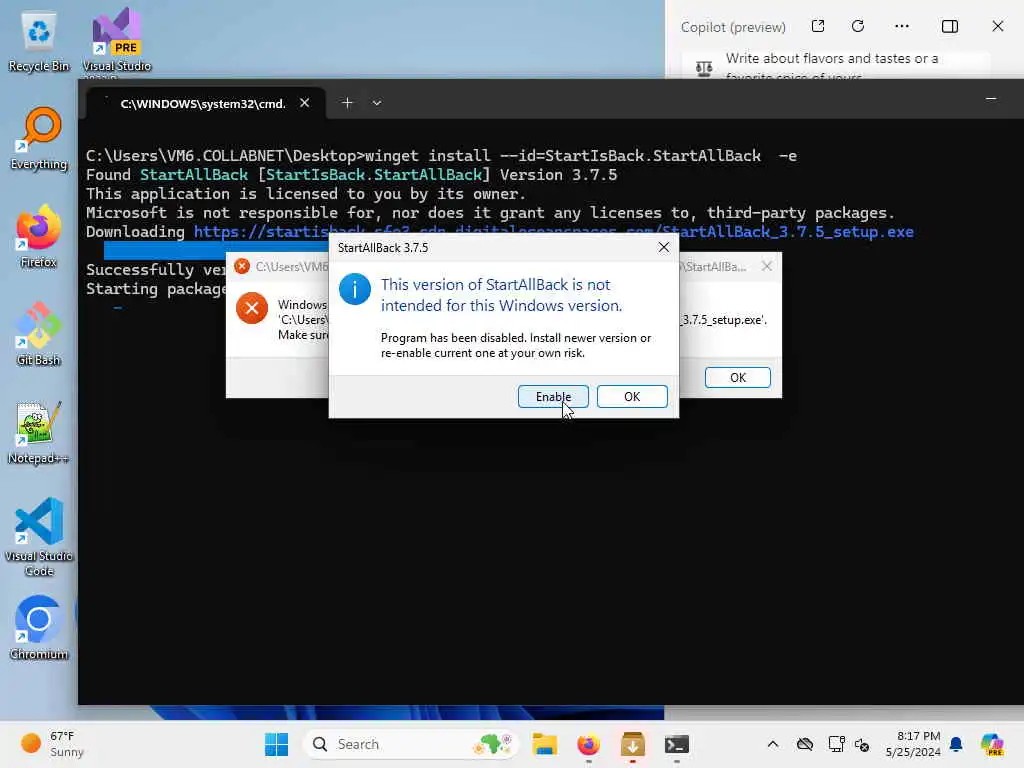The width and height of the screenshot is (1024, 768).
Task: Open the weather widget showing 67°F Sunny
Action: tap(52, 744)
